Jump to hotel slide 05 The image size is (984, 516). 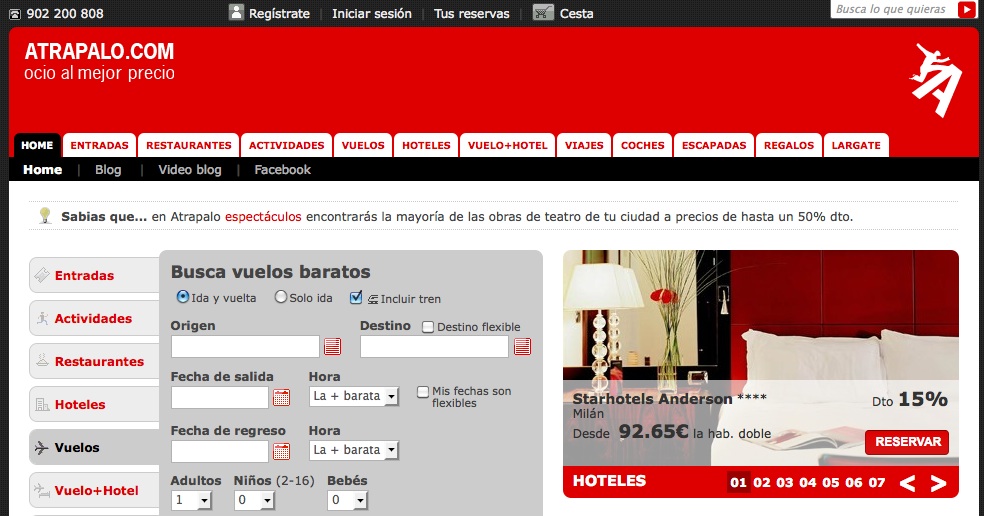tap(830, 483)
